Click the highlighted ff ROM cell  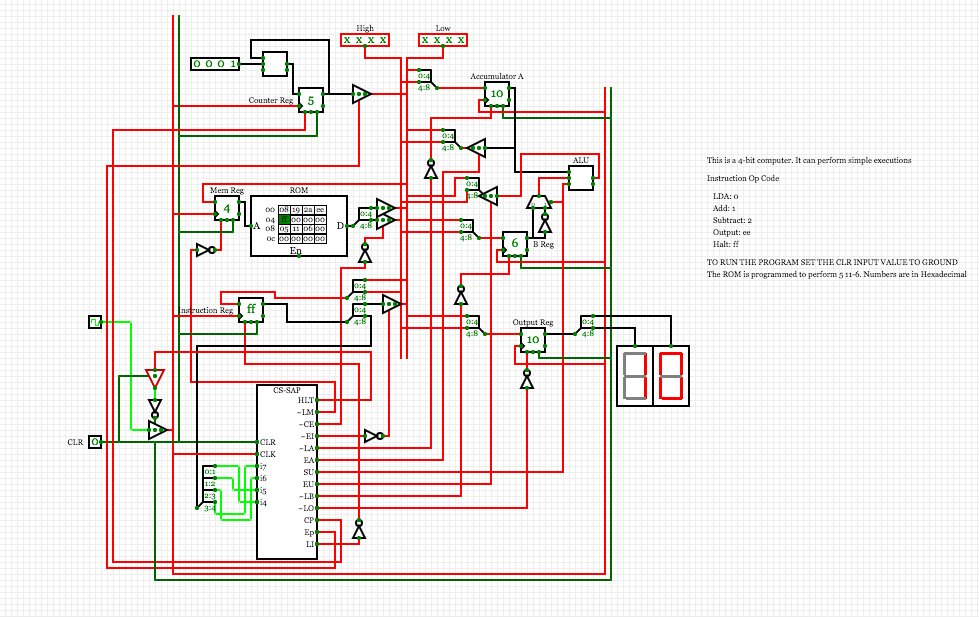[x=284, y=219]
